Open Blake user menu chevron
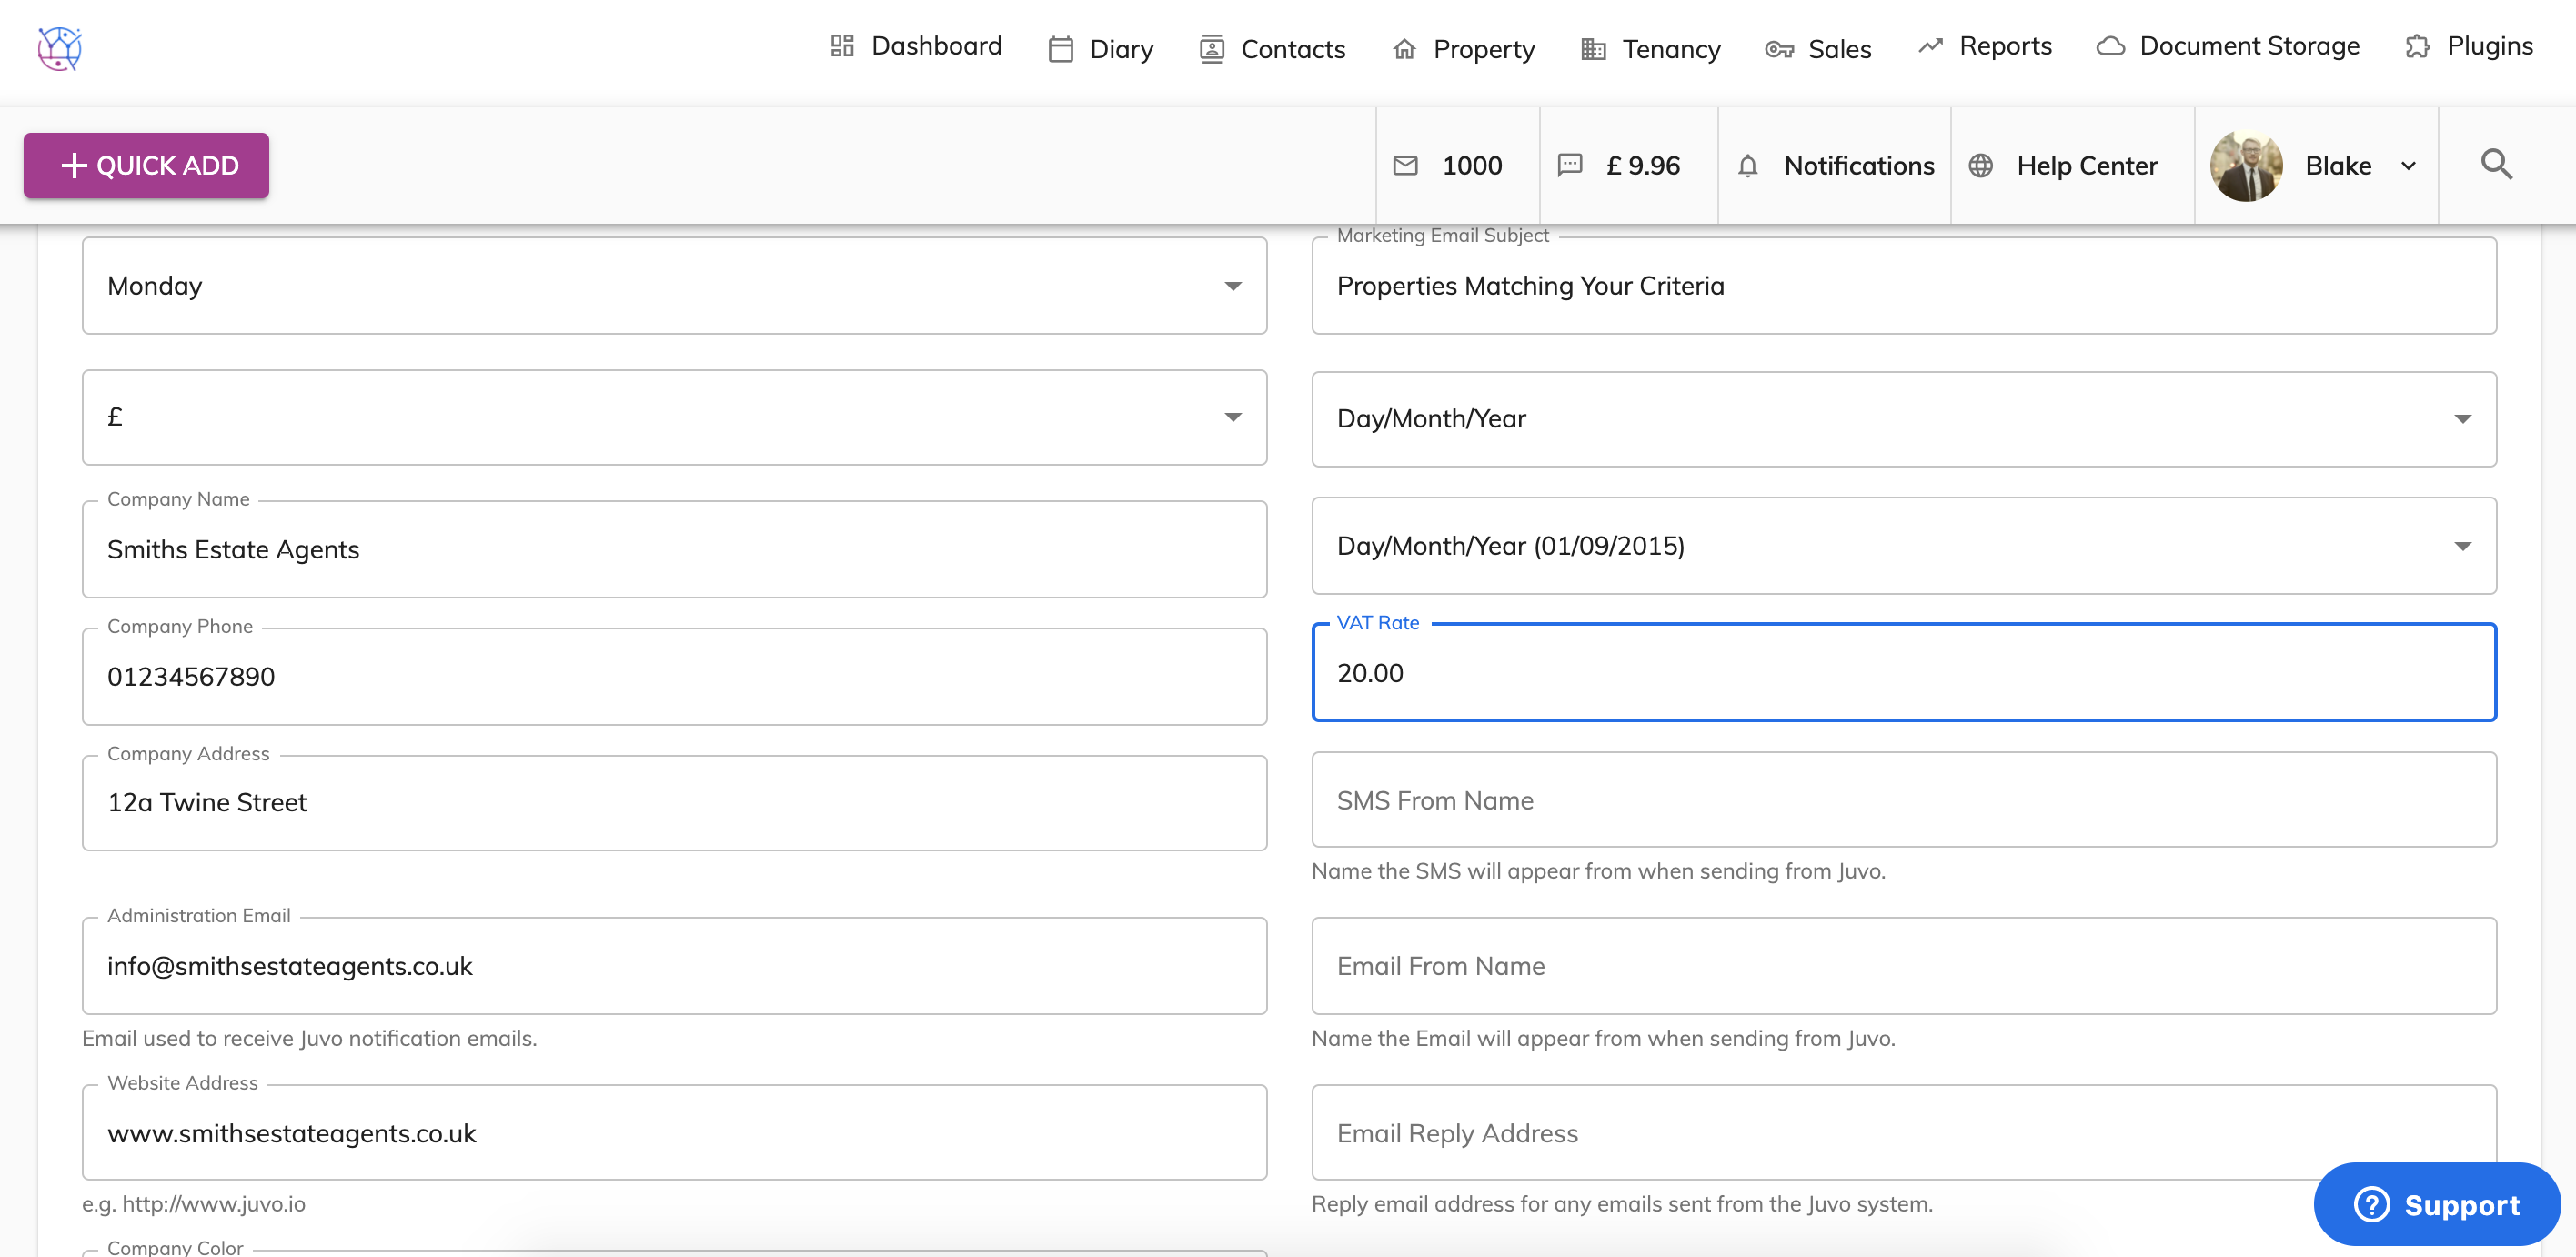The height and width of the screenshot is (1257, 2576). (x=2408, y=166)
